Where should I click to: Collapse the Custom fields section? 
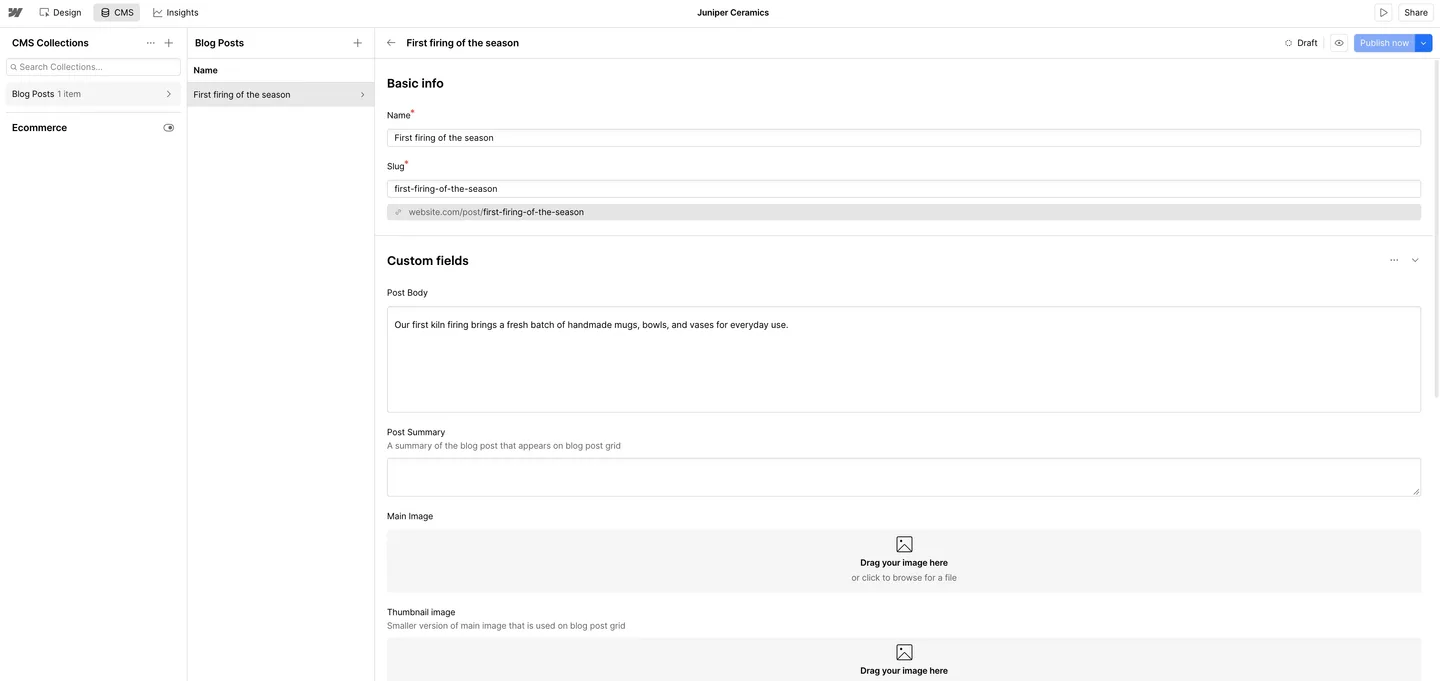(x=1415, y=260)
